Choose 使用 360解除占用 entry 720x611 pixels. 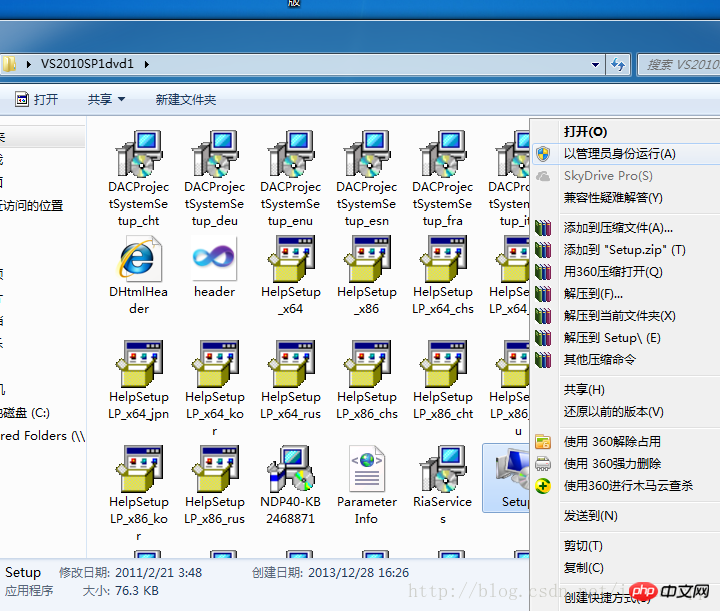pos(612,442)
